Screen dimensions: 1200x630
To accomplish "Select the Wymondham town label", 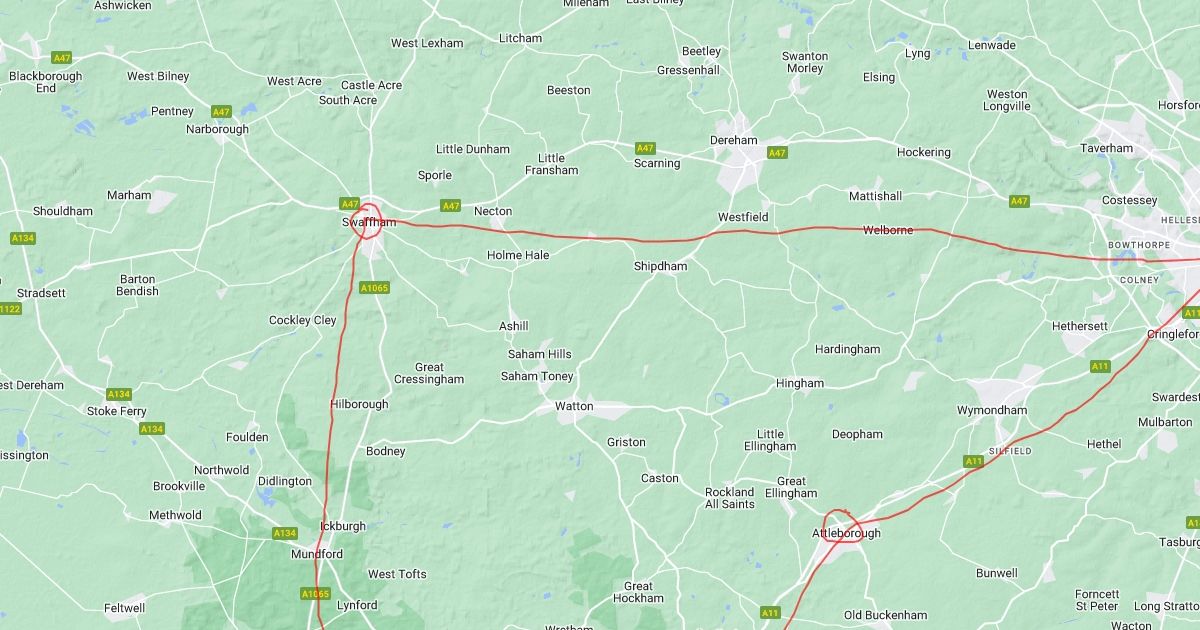I will [992, 411].
